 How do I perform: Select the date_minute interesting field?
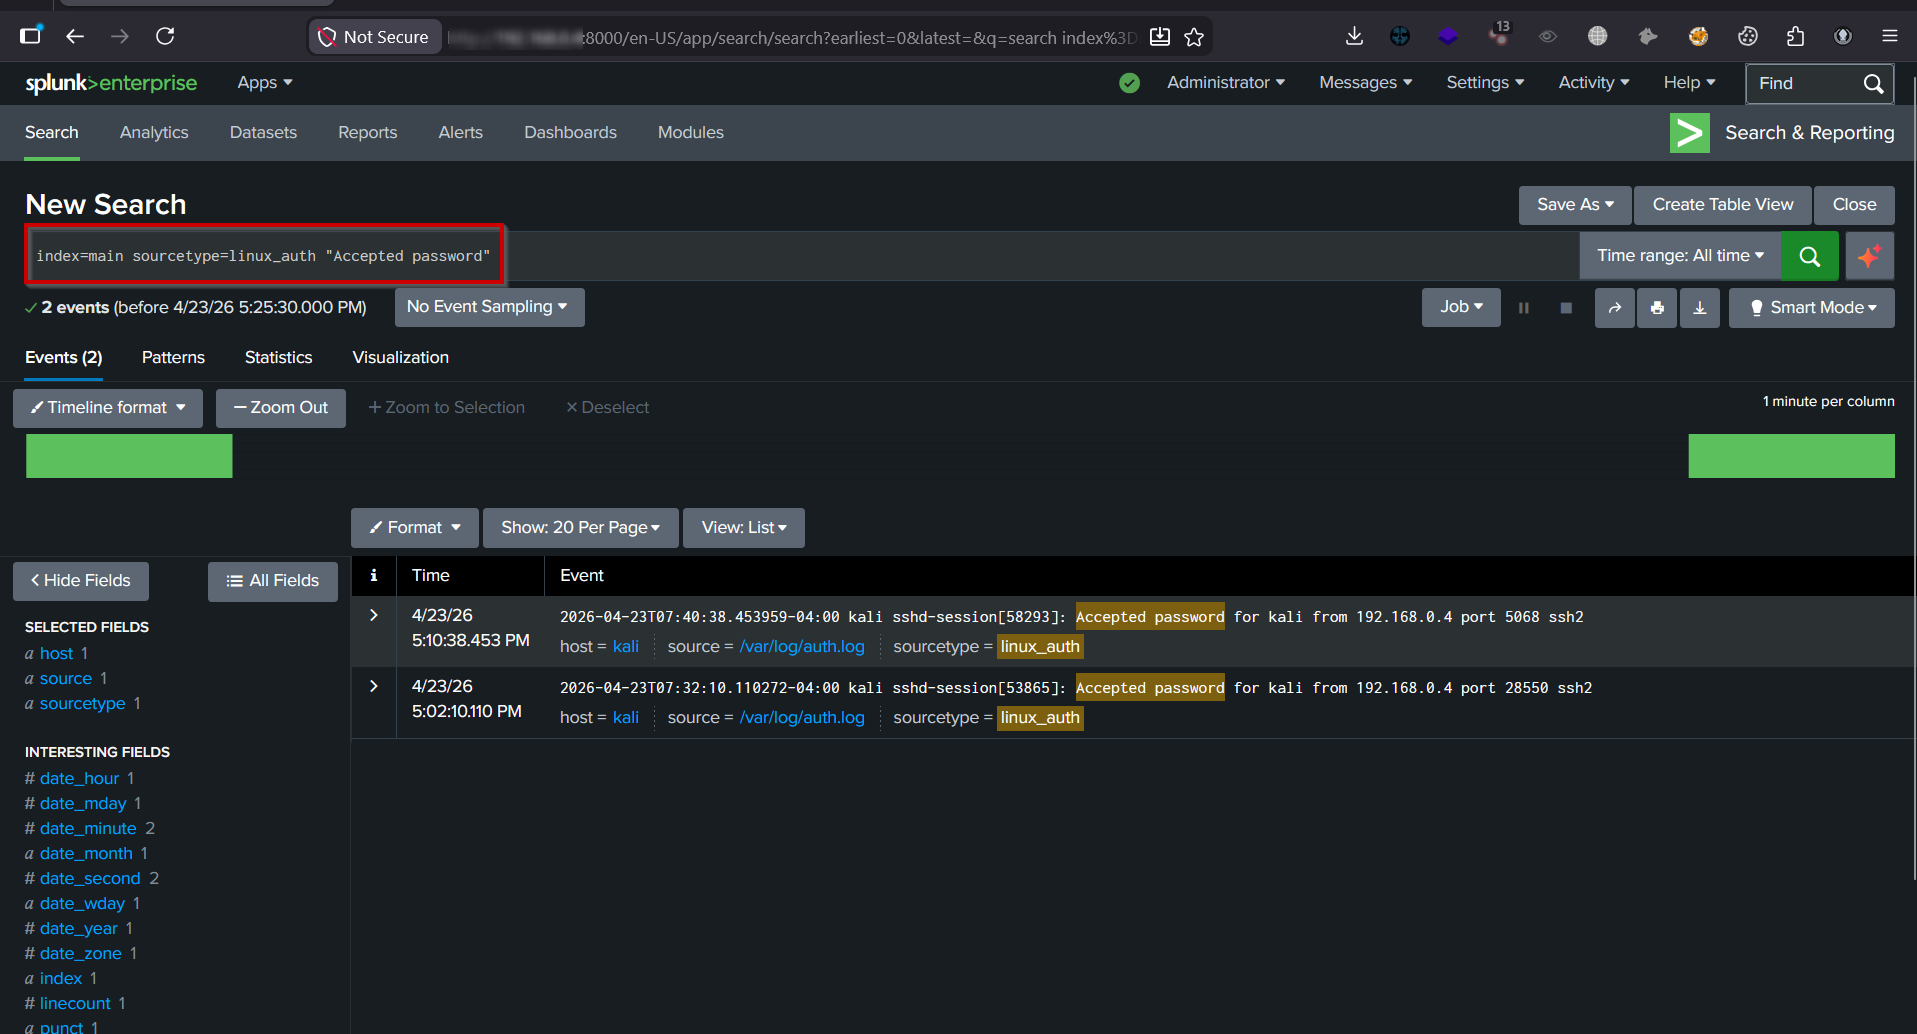(x=88, y=829)
